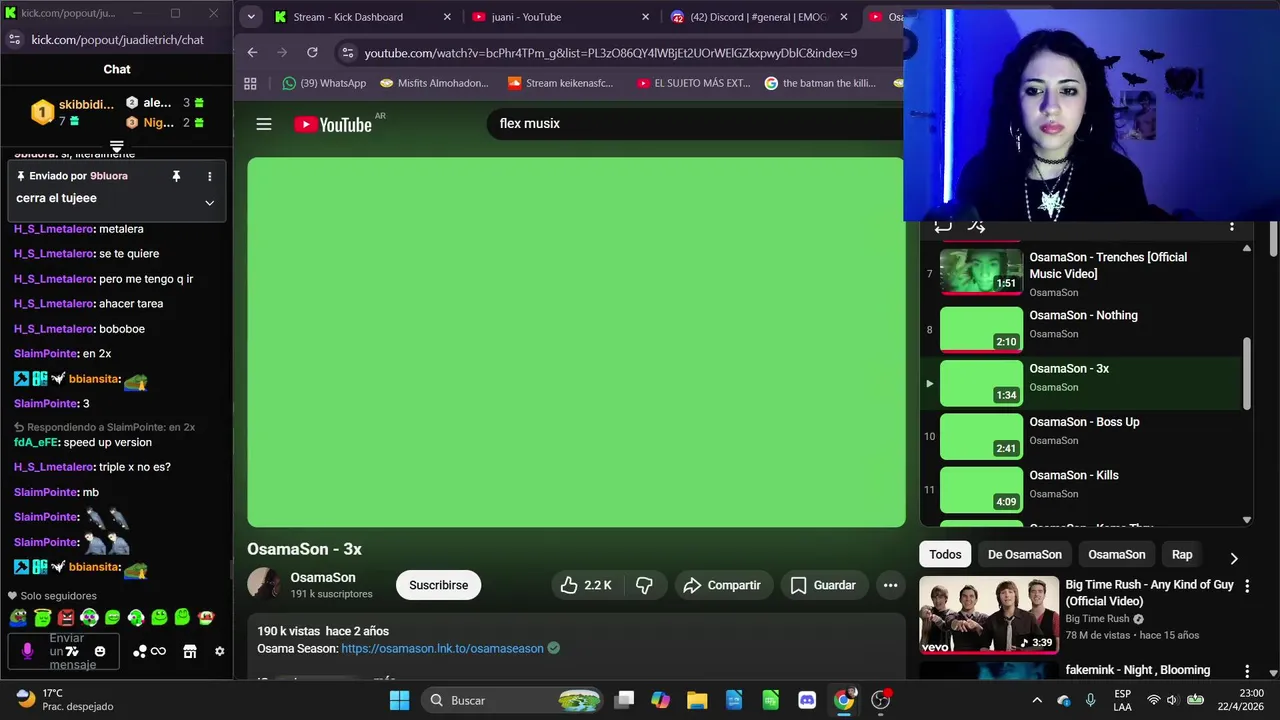
Task: Expand the pinned message chevron
Action: point(209,202)
